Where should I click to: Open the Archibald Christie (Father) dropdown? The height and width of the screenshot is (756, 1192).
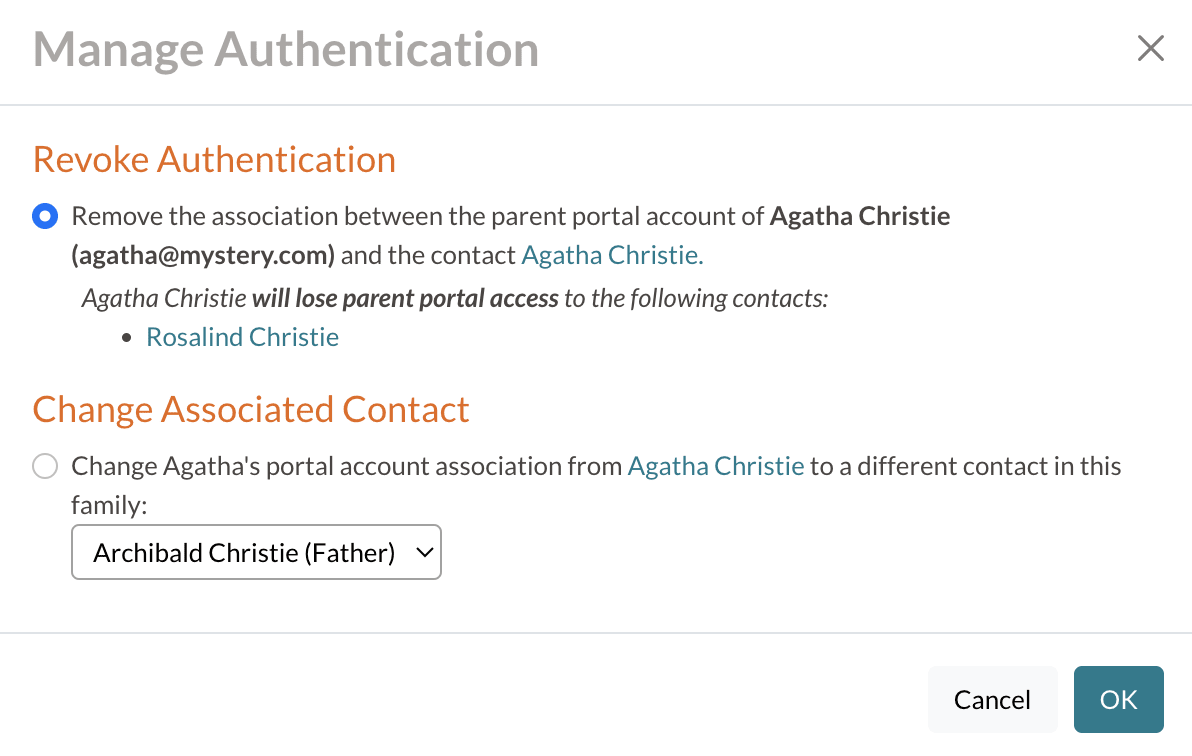tap(245, 552)
